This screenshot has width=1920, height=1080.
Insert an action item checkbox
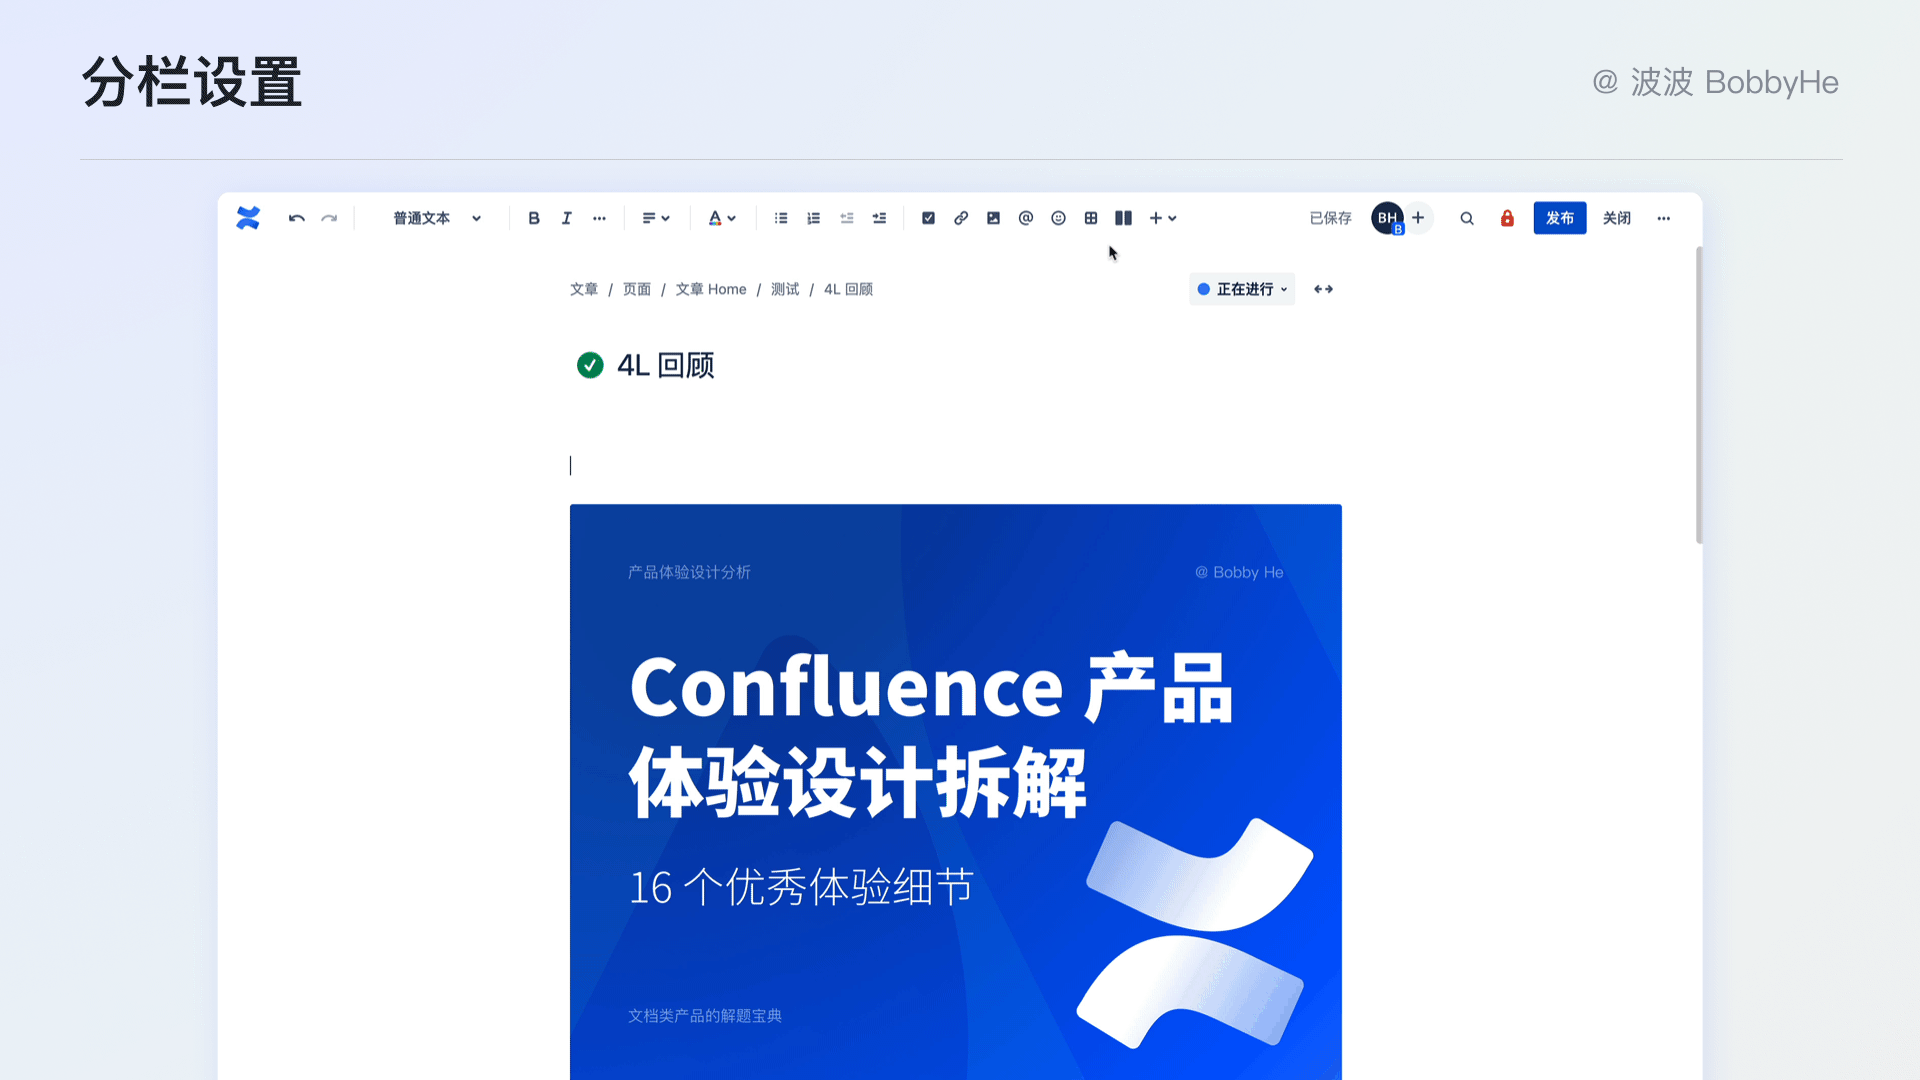coord(928,218)
